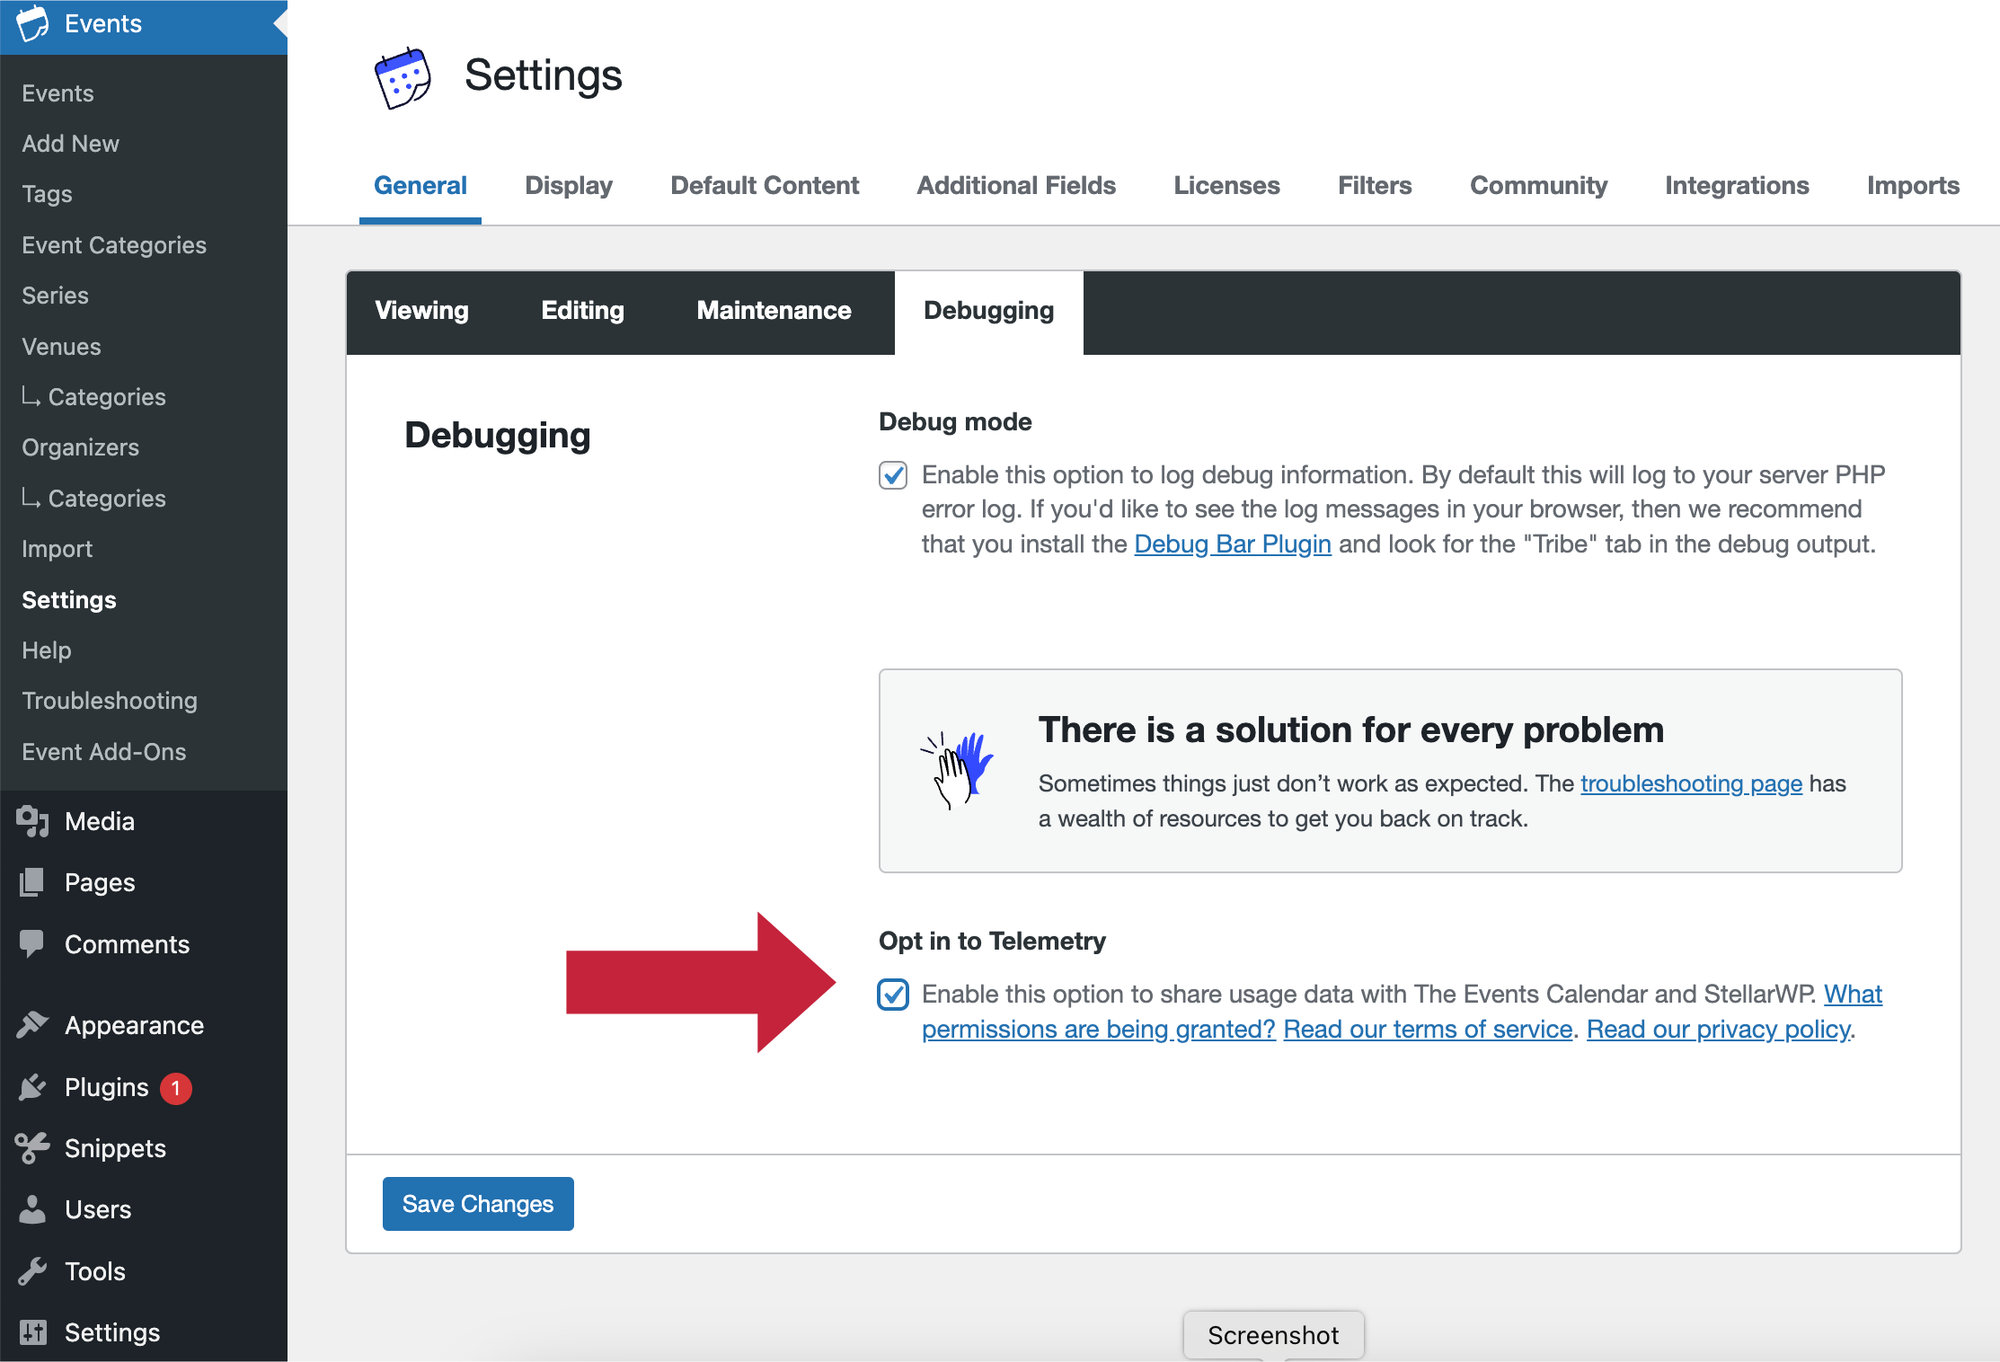Uncheck the Debug mode checkbox
Screen dimensions: 2000x1362
(x=893, y=477)
